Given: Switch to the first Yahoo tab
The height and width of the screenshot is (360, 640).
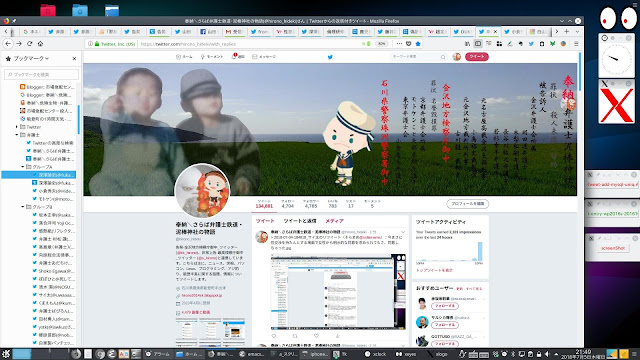Looking at the screenshot, I should [x=284, y=31].
